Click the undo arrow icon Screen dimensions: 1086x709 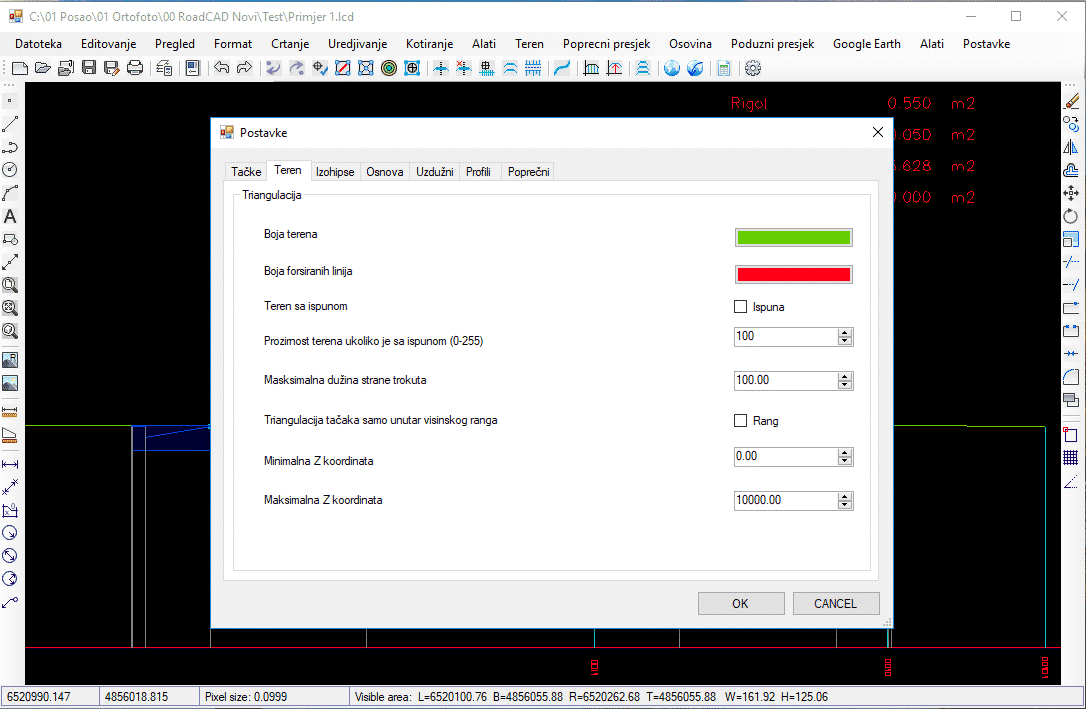click(x=221, y=68)
